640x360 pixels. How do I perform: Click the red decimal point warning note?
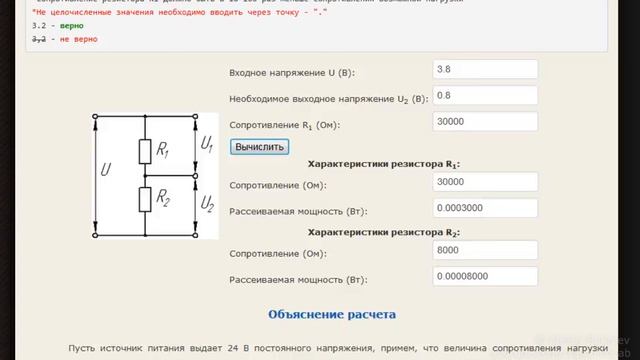(x=180, y=12)
